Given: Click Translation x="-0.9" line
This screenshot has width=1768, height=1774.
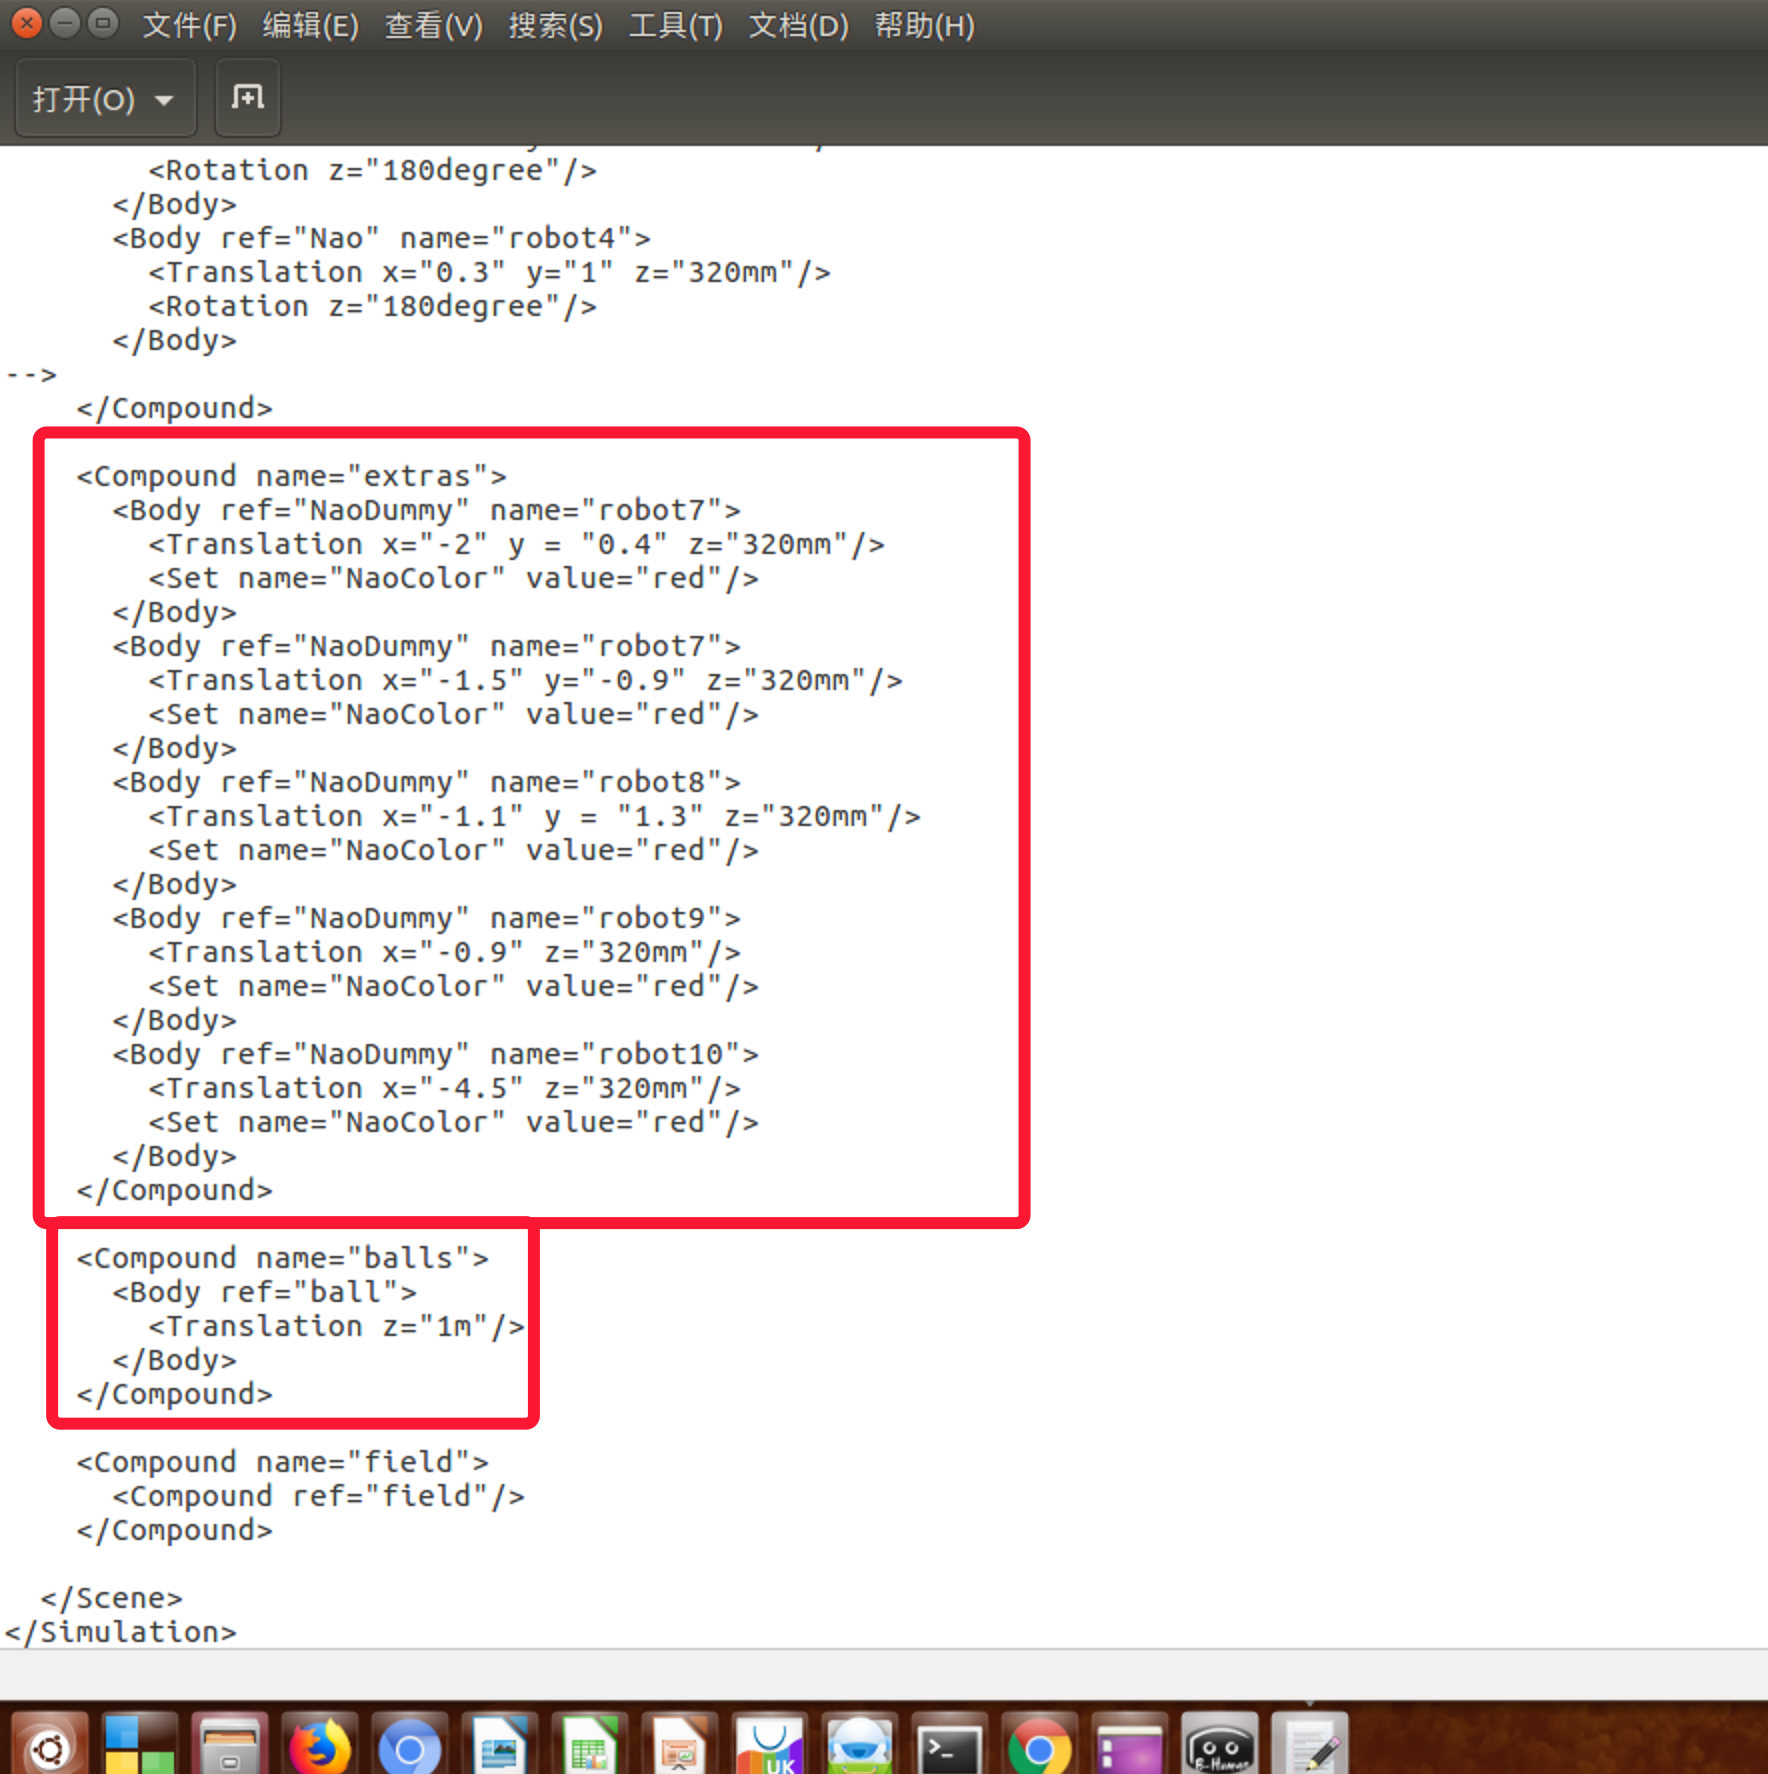Looking at the screenshot, I should tap(445, 952).
